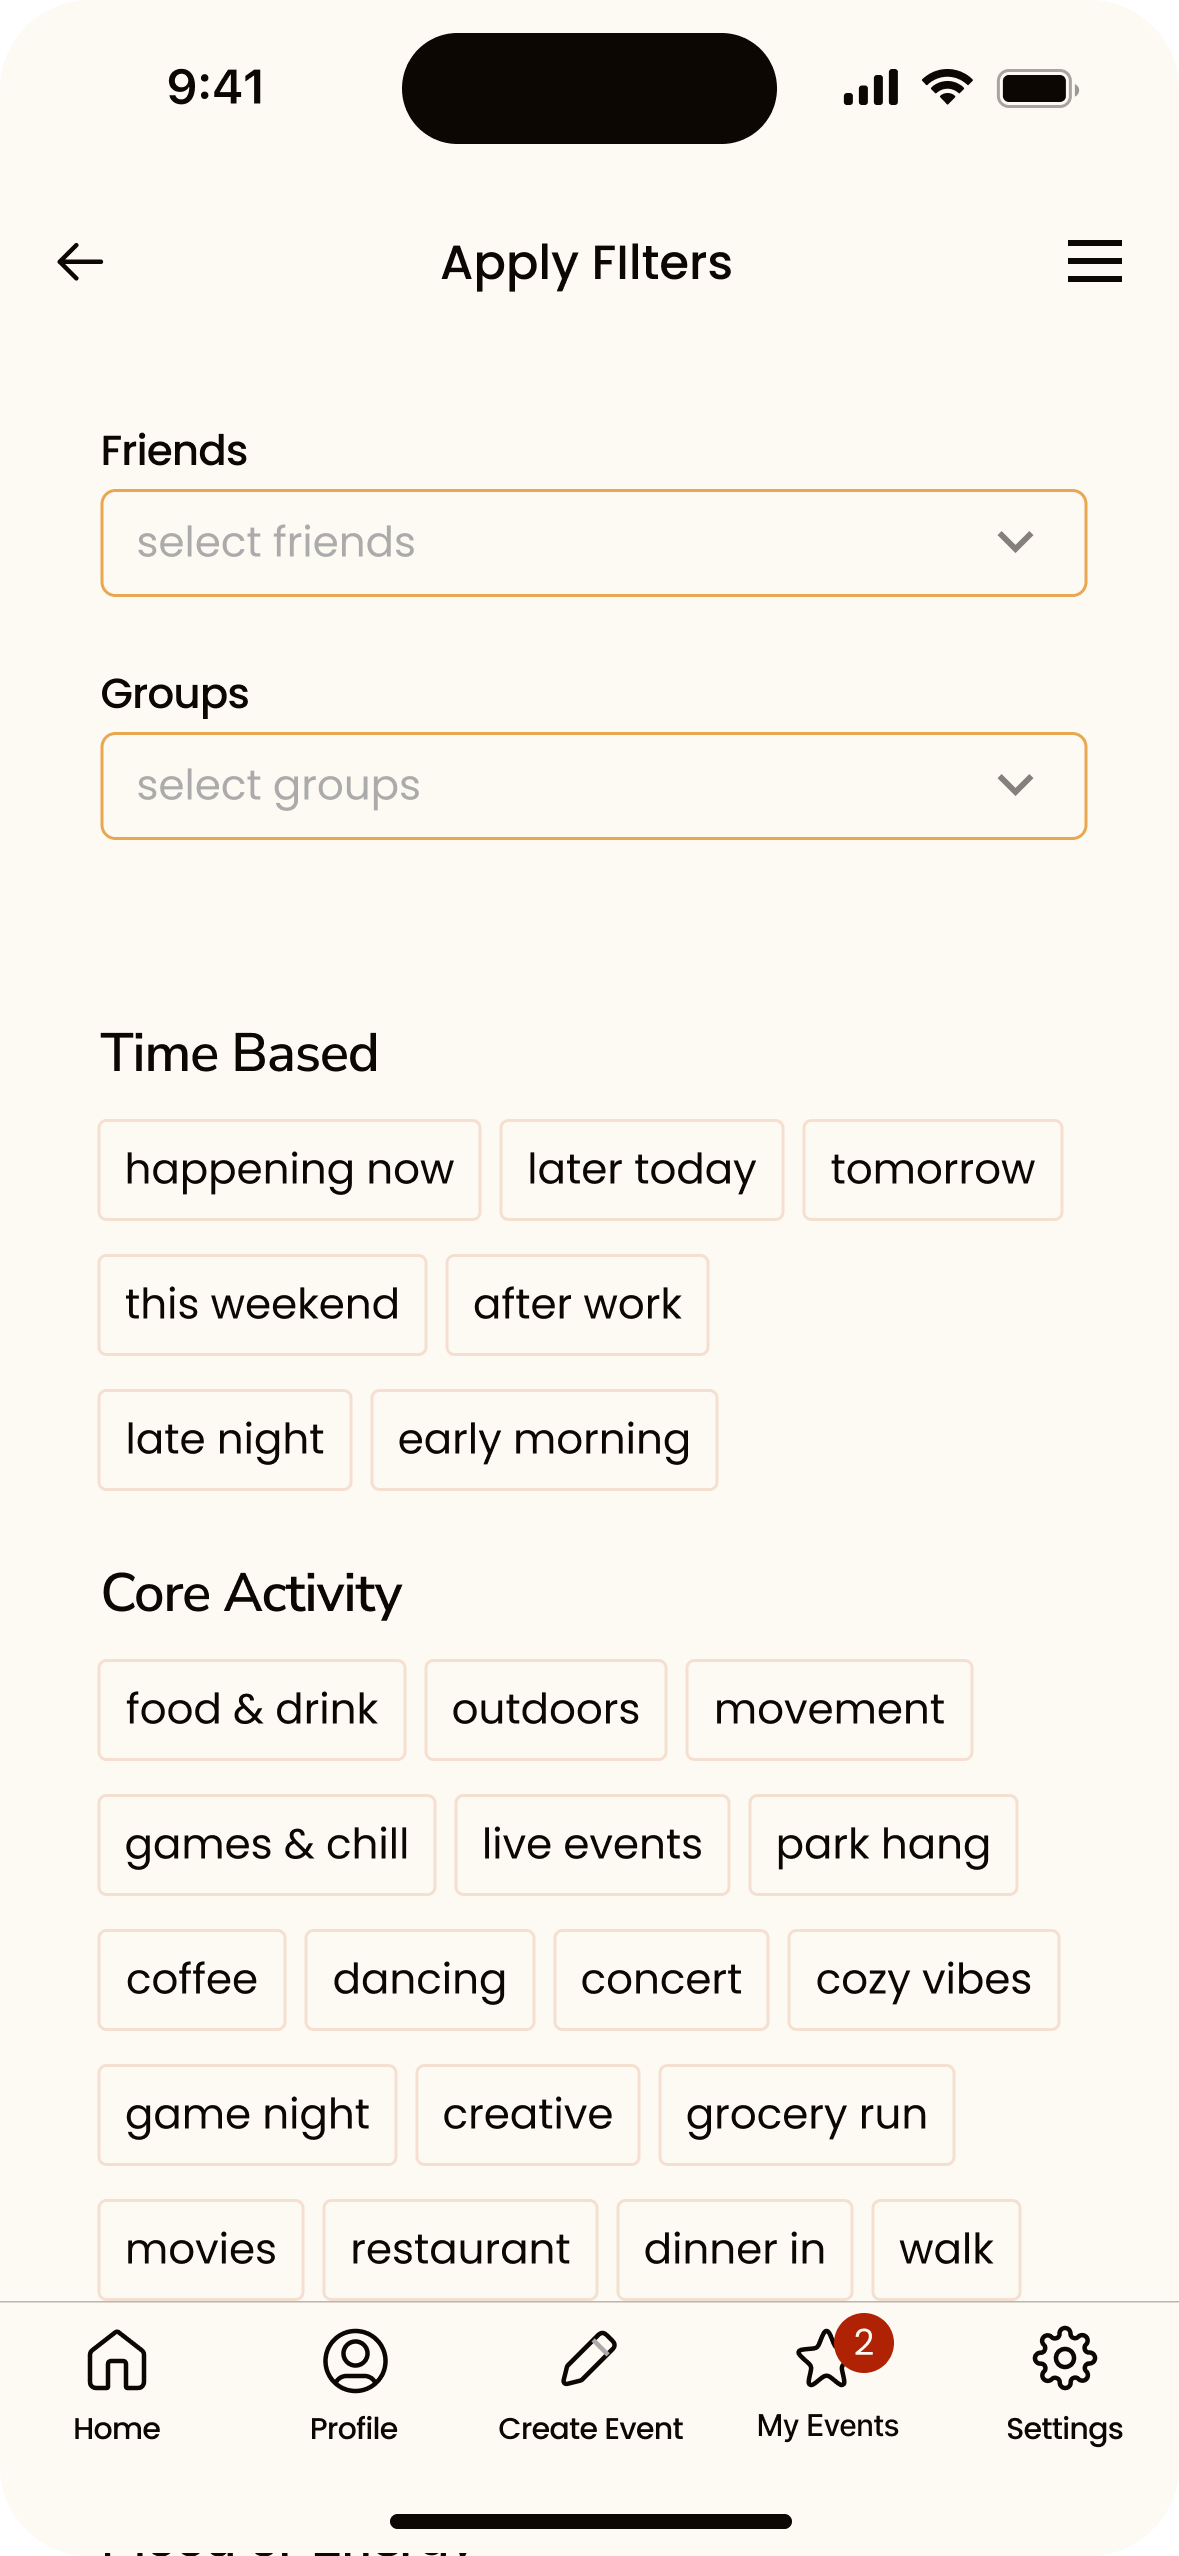Toggle the food & drink filter chip
The image size is (1179, 2556).
[x=252, y=1710]
